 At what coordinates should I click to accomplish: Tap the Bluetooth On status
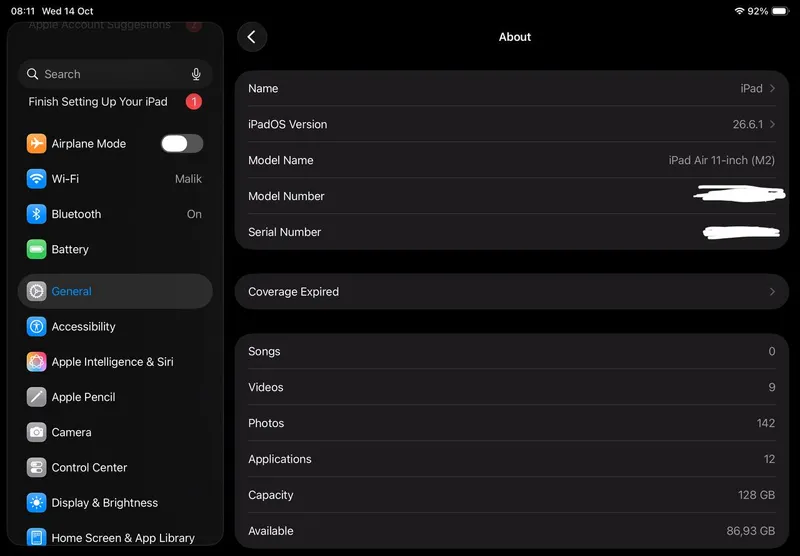point(194,214)
